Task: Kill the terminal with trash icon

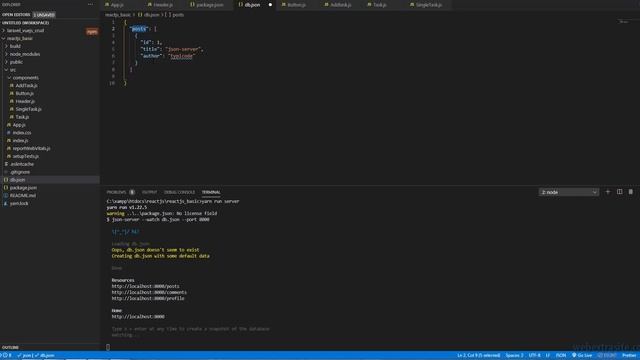Action: click(631, 192)
